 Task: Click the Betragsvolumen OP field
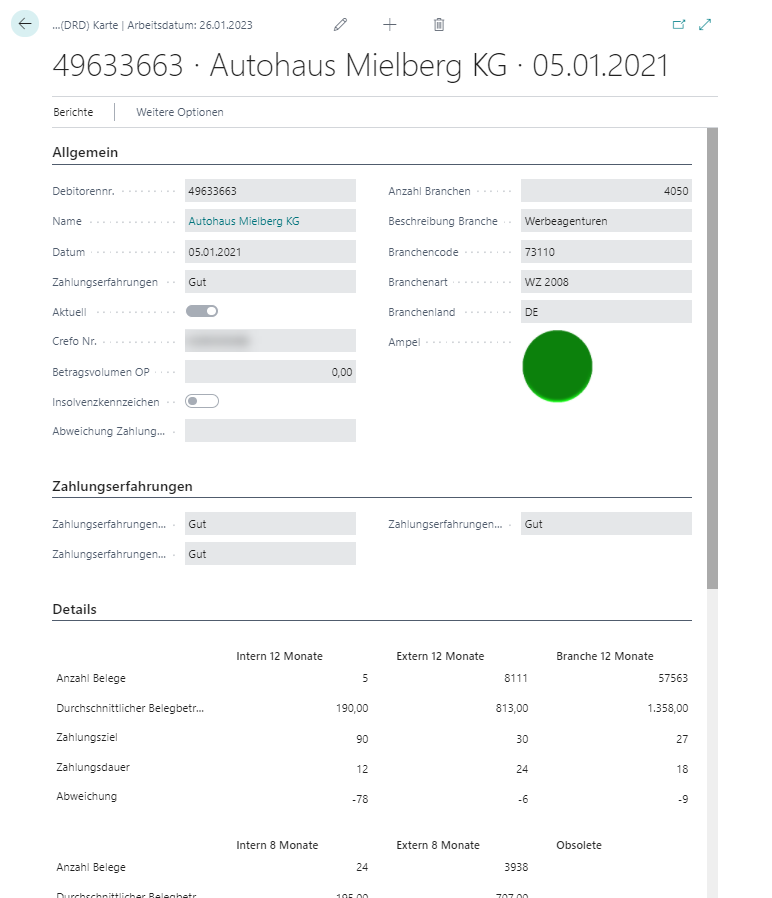click(x=270, y=371)
